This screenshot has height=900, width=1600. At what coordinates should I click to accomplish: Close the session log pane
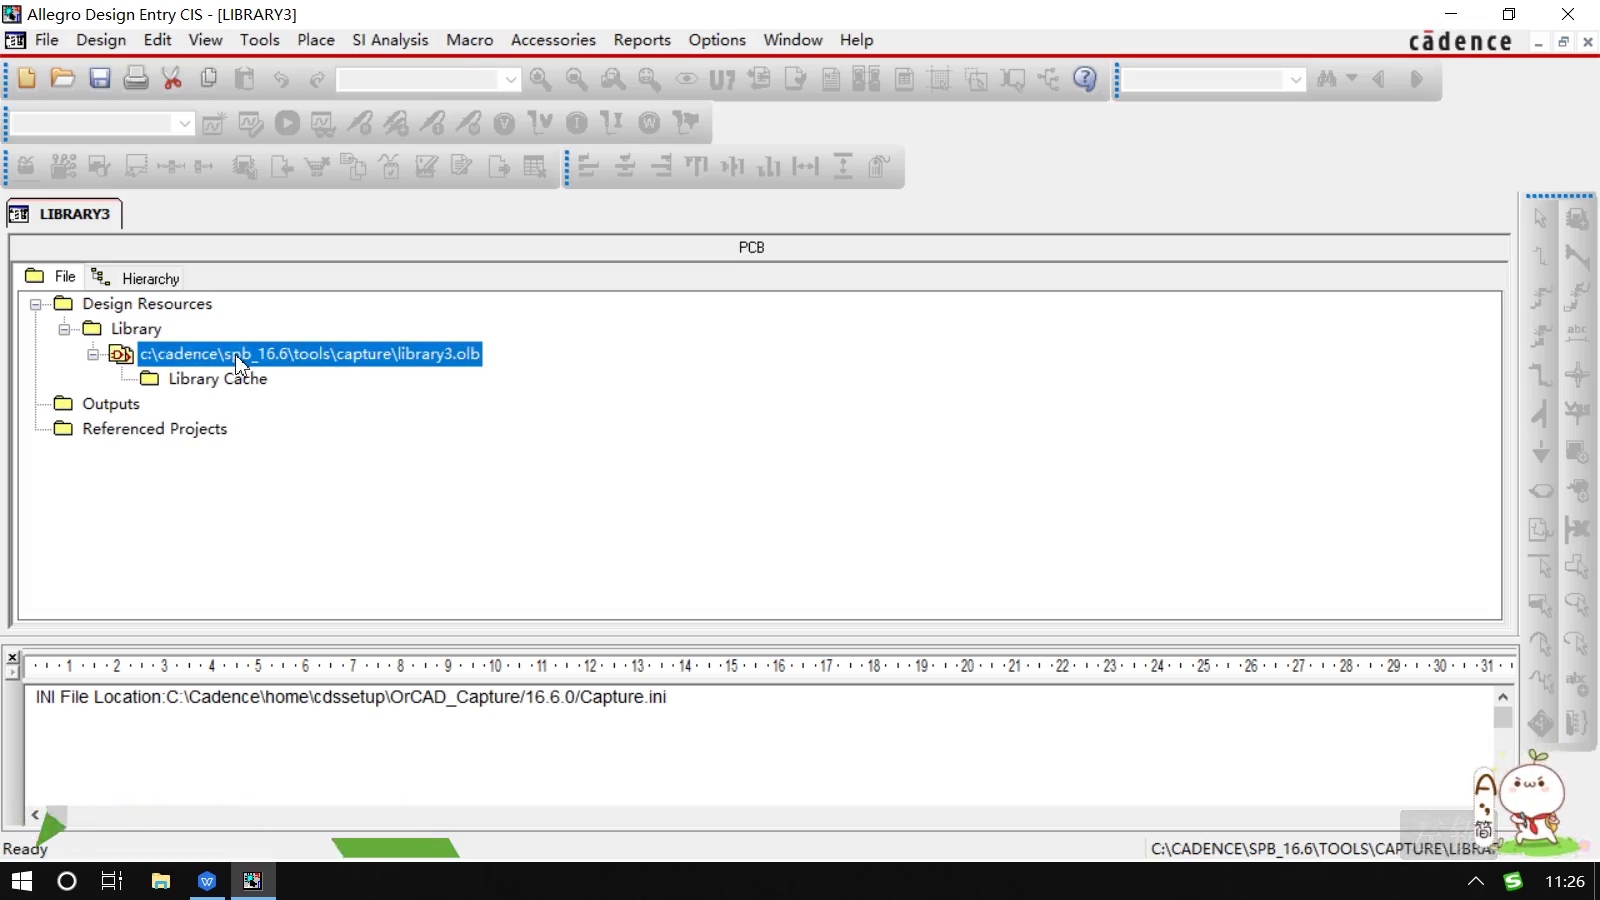tap(12, 657)
